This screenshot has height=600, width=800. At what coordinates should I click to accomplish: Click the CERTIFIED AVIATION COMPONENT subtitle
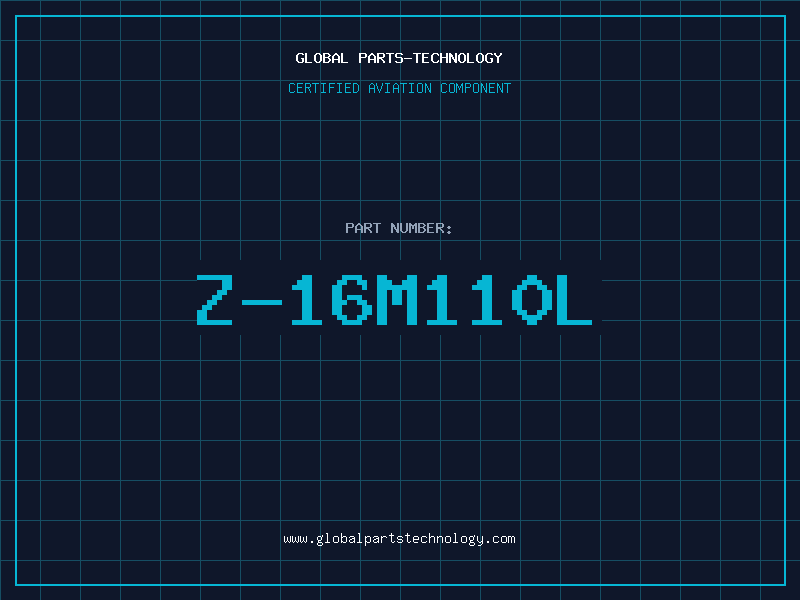pyautogui.click(x=399, y=88)
